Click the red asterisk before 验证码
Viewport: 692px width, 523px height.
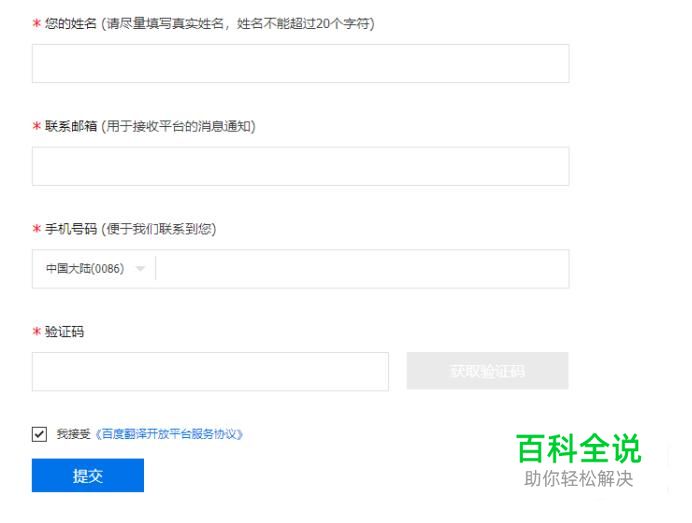37,331
